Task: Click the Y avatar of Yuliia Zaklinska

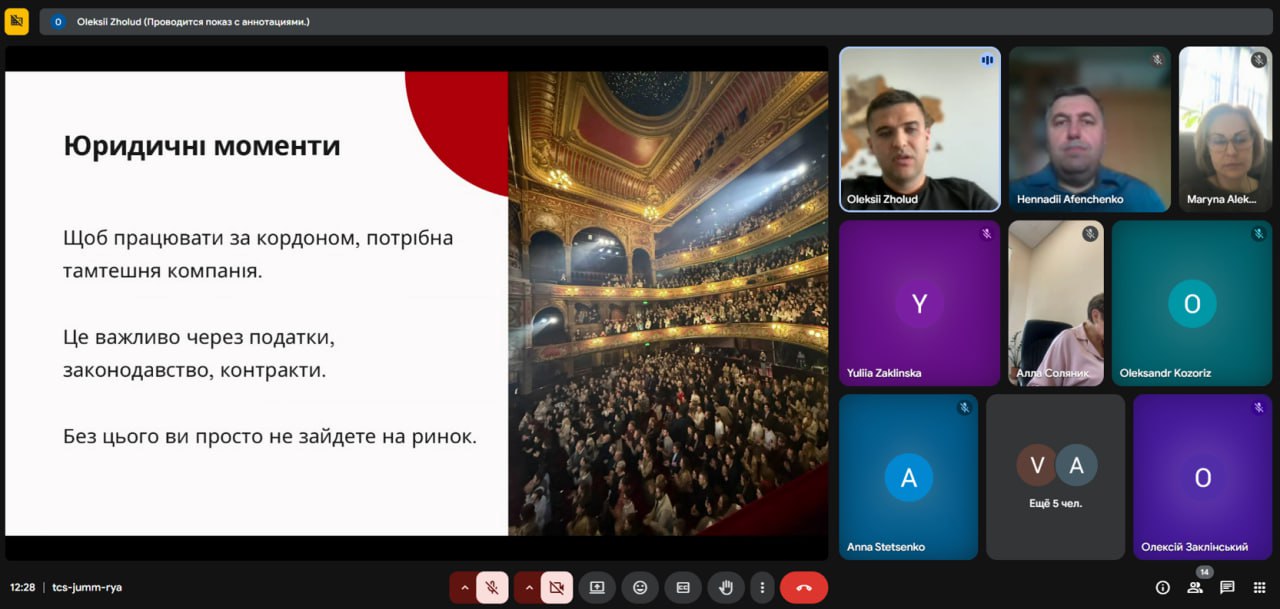Action: coord(919,304)
